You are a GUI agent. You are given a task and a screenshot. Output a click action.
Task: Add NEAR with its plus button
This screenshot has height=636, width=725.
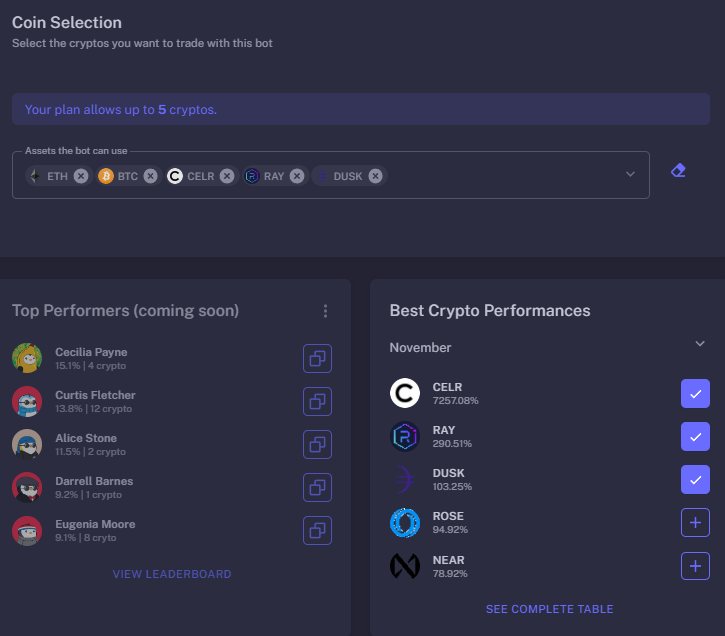(x=695, y=566)
